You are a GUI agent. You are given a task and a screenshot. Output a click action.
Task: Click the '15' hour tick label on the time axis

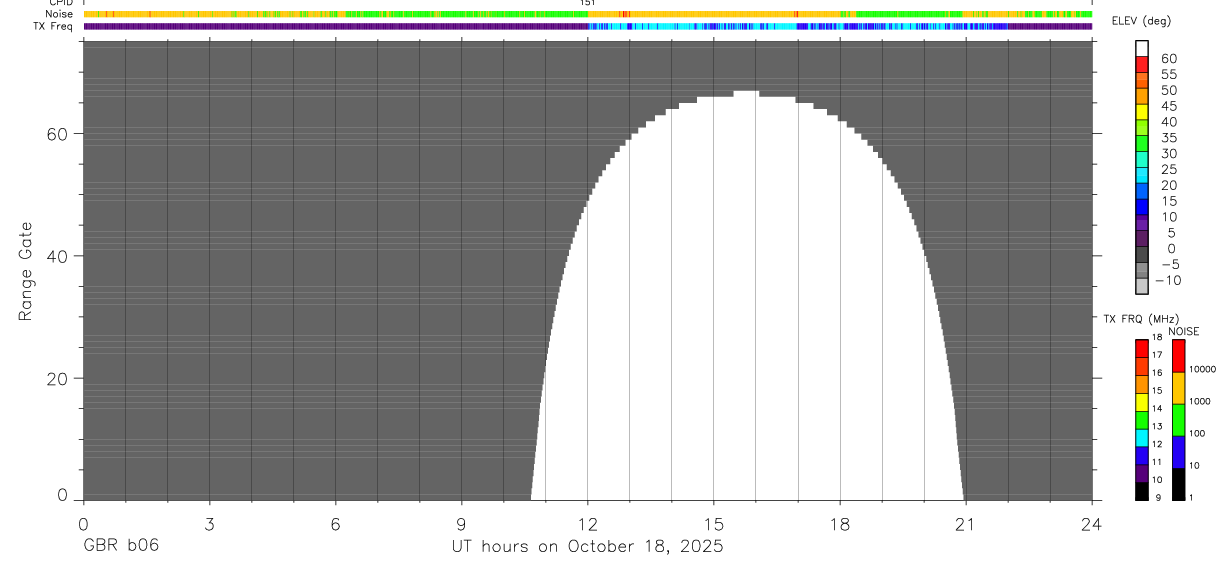coord(714,523)
